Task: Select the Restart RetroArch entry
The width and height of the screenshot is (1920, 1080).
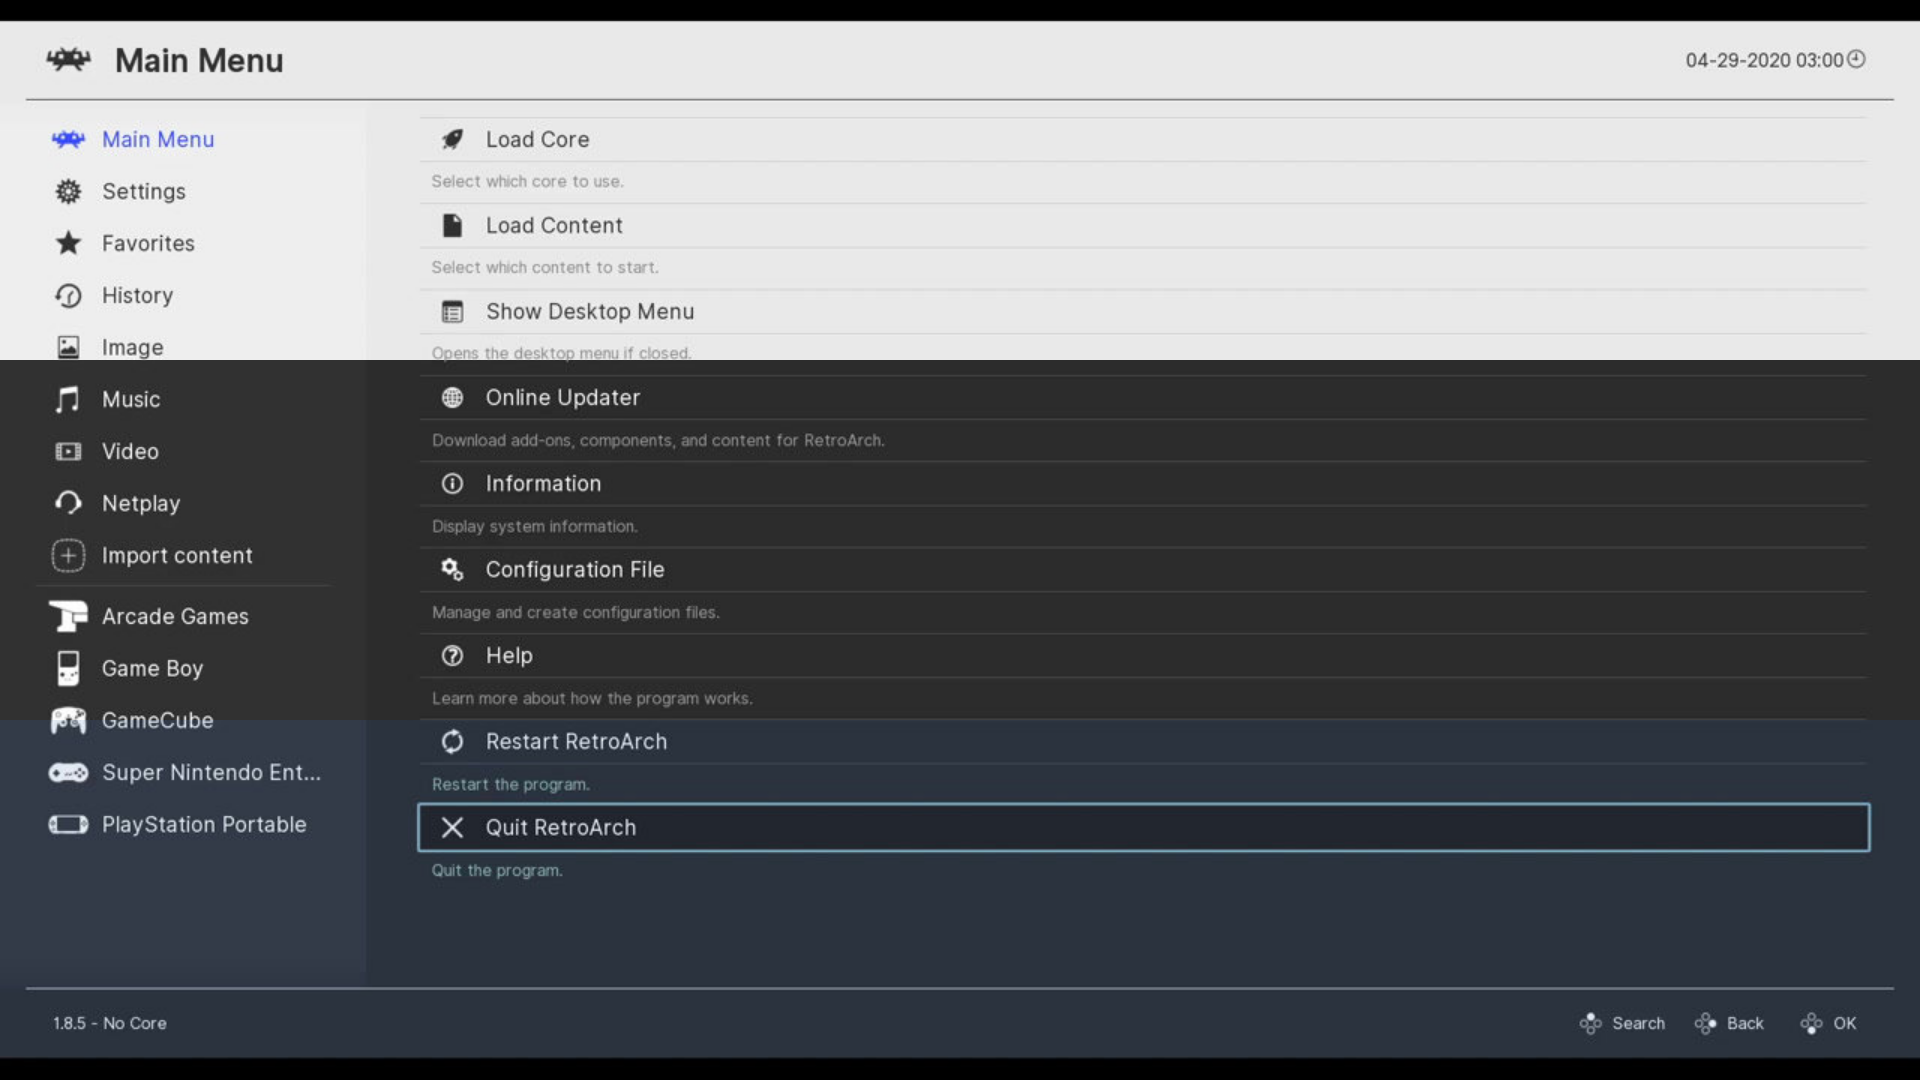Action: 1143,742
